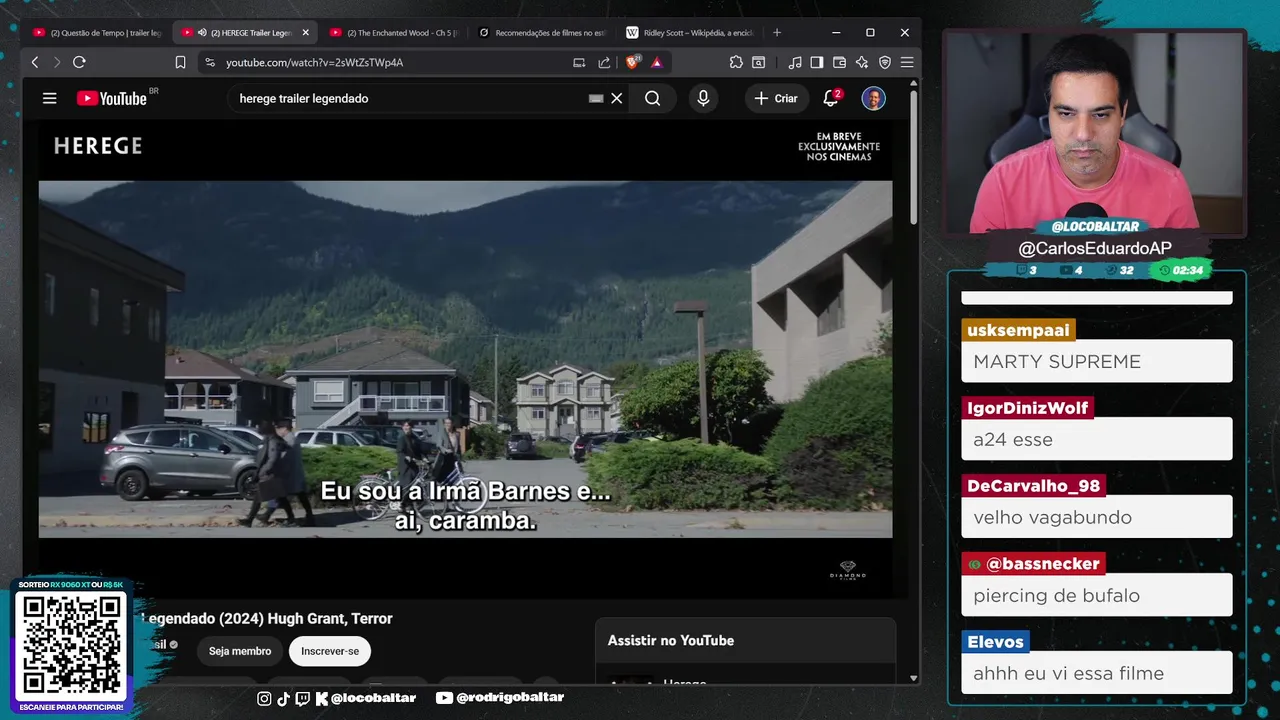Open Brave Rewards triangle icon

pos(656,62)
